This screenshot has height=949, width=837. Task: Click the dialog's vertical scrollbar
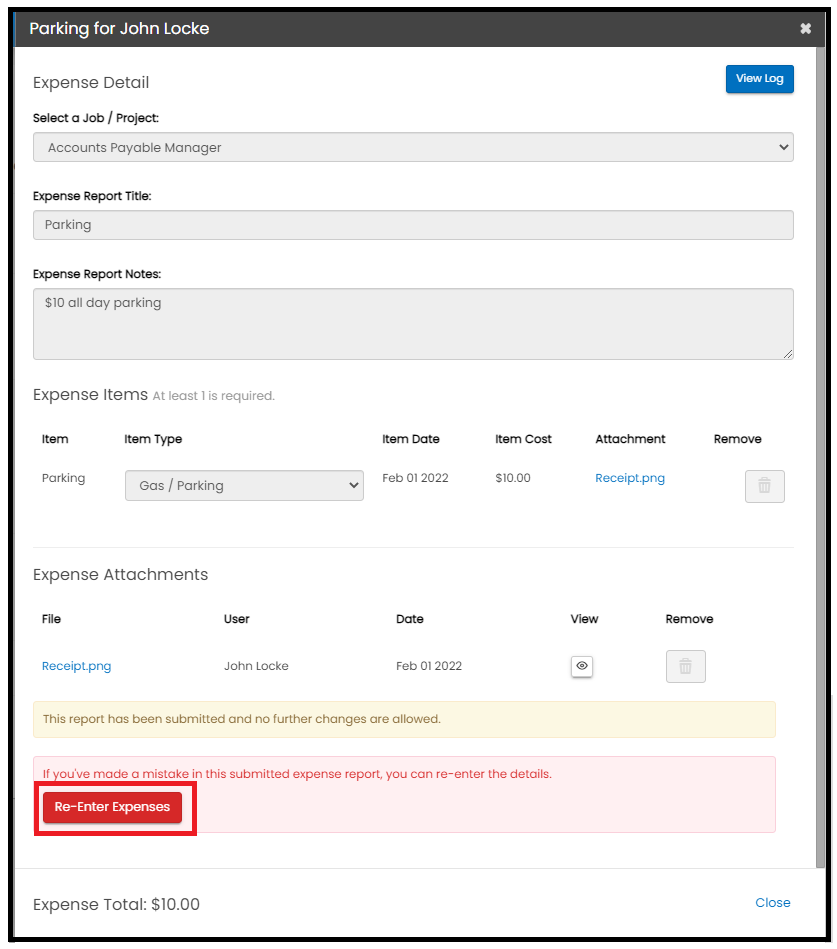tap(820, 457)
